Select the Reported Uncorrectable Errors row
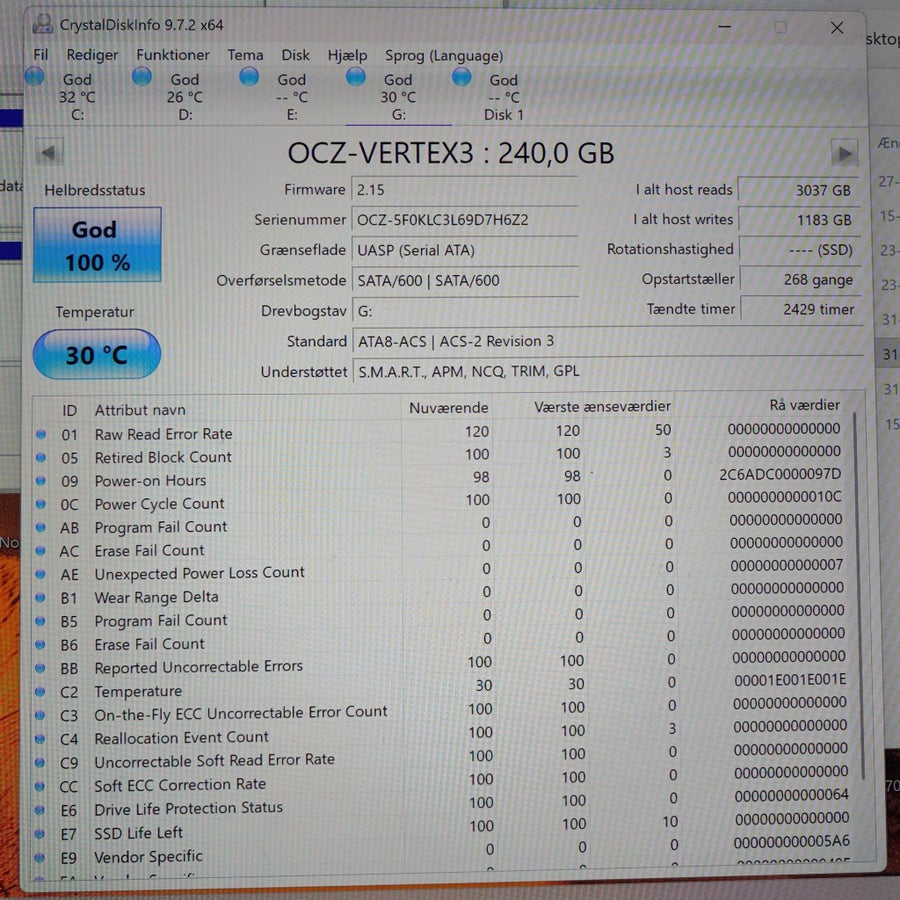The image size is (900, 900). click(441, 664)
